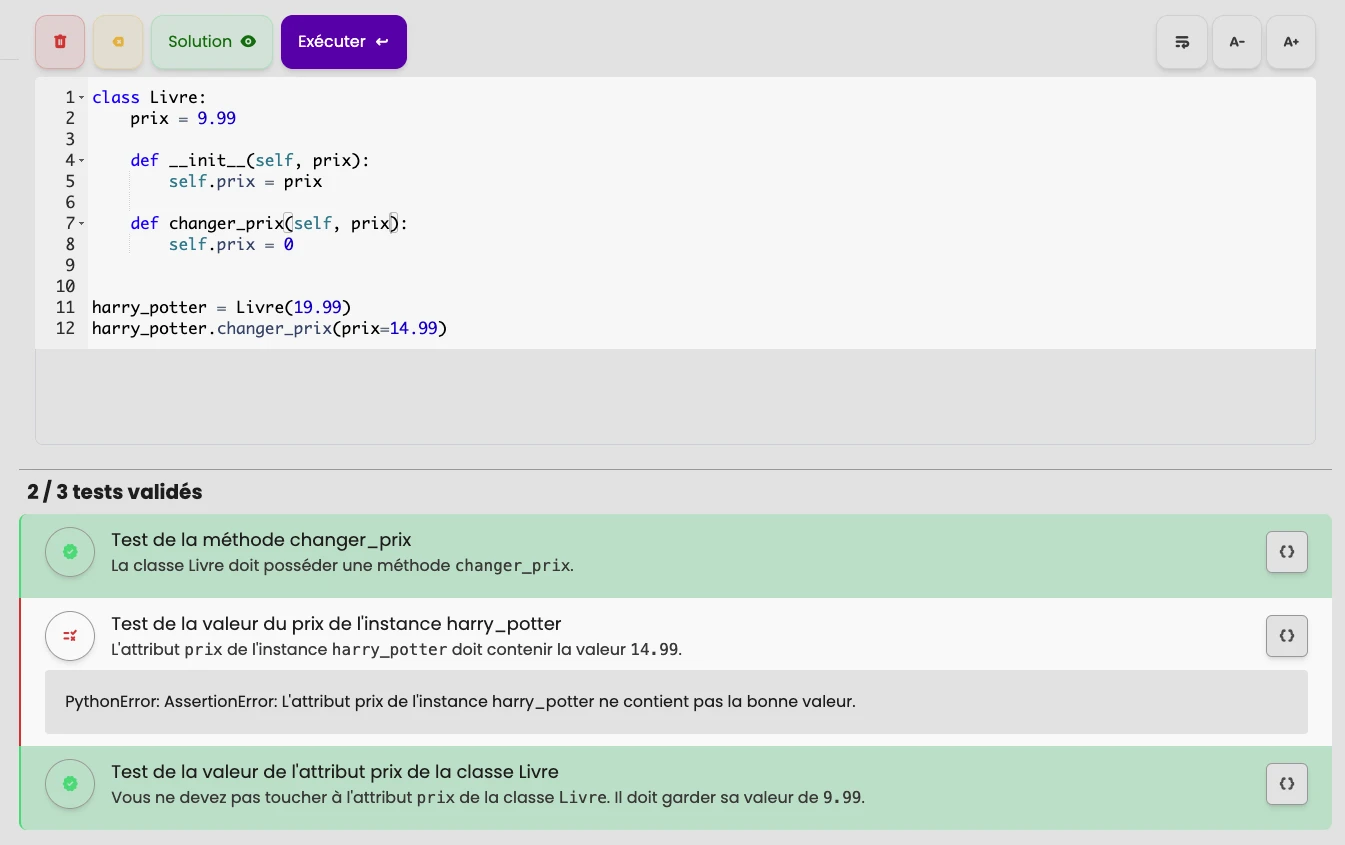Open code view for classe Livre test
The width and height of the screenshot is (1345, 845).
1287,783
